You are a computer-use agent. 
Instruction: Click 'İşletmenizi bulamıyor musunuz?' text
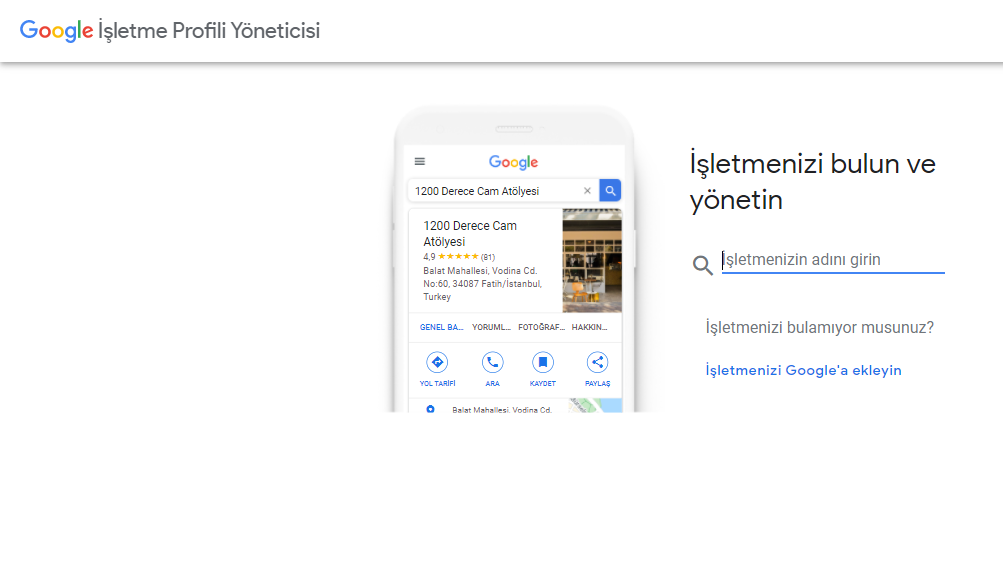(819, 327)
